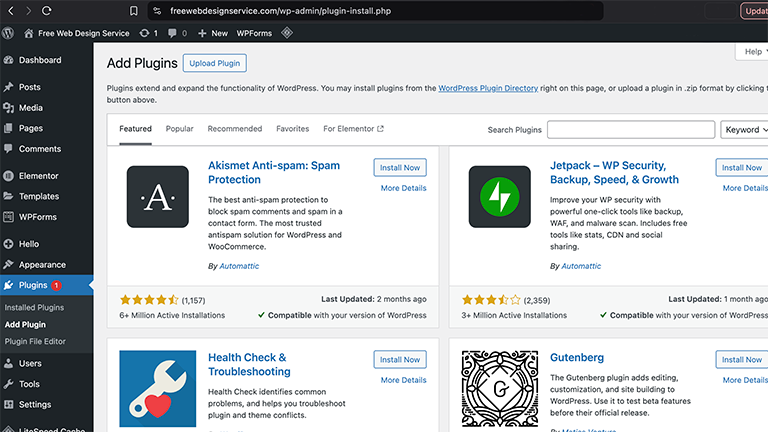Open site settings icon in the address bar
The height and width of the screenshot is (432, 768).
coord(157,11)
